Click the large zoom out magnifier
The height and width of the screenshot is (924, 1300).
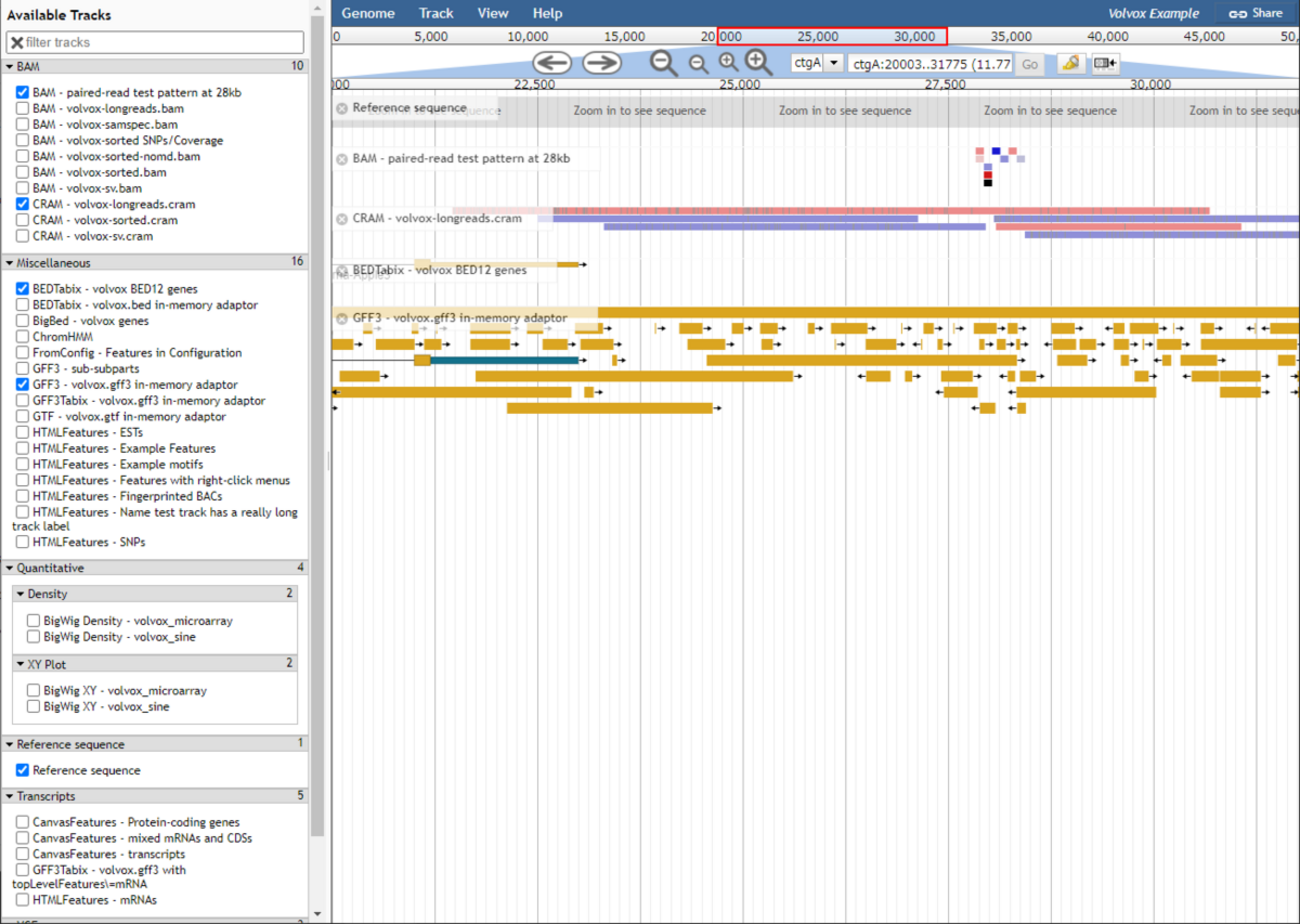(x=664, y=63)
